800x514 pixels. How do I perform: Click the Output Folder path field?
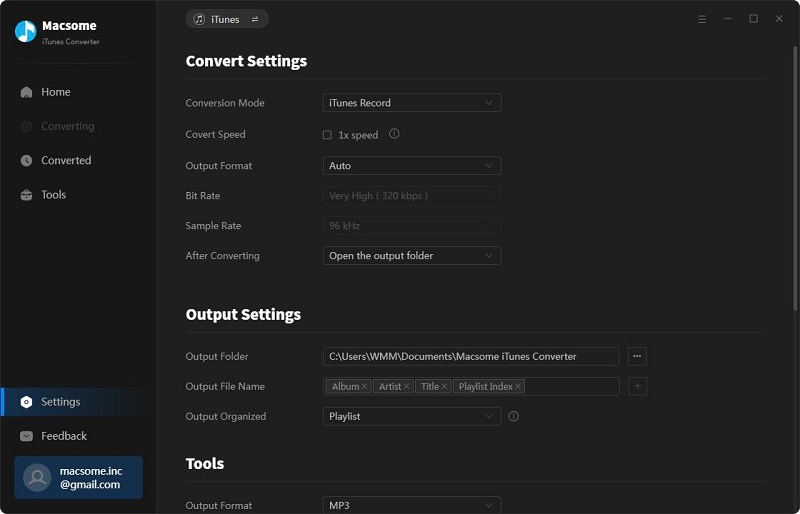click(x=470, y=356)
